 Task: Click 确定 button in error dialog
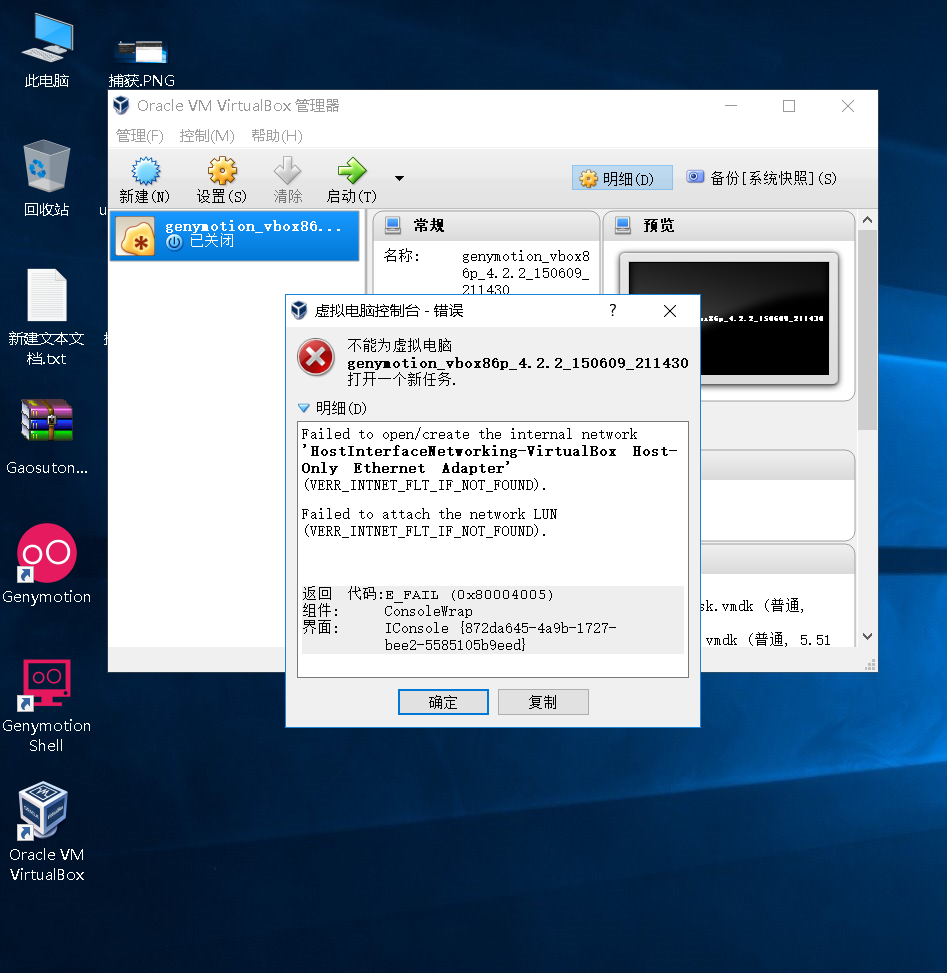click(443, 702)
